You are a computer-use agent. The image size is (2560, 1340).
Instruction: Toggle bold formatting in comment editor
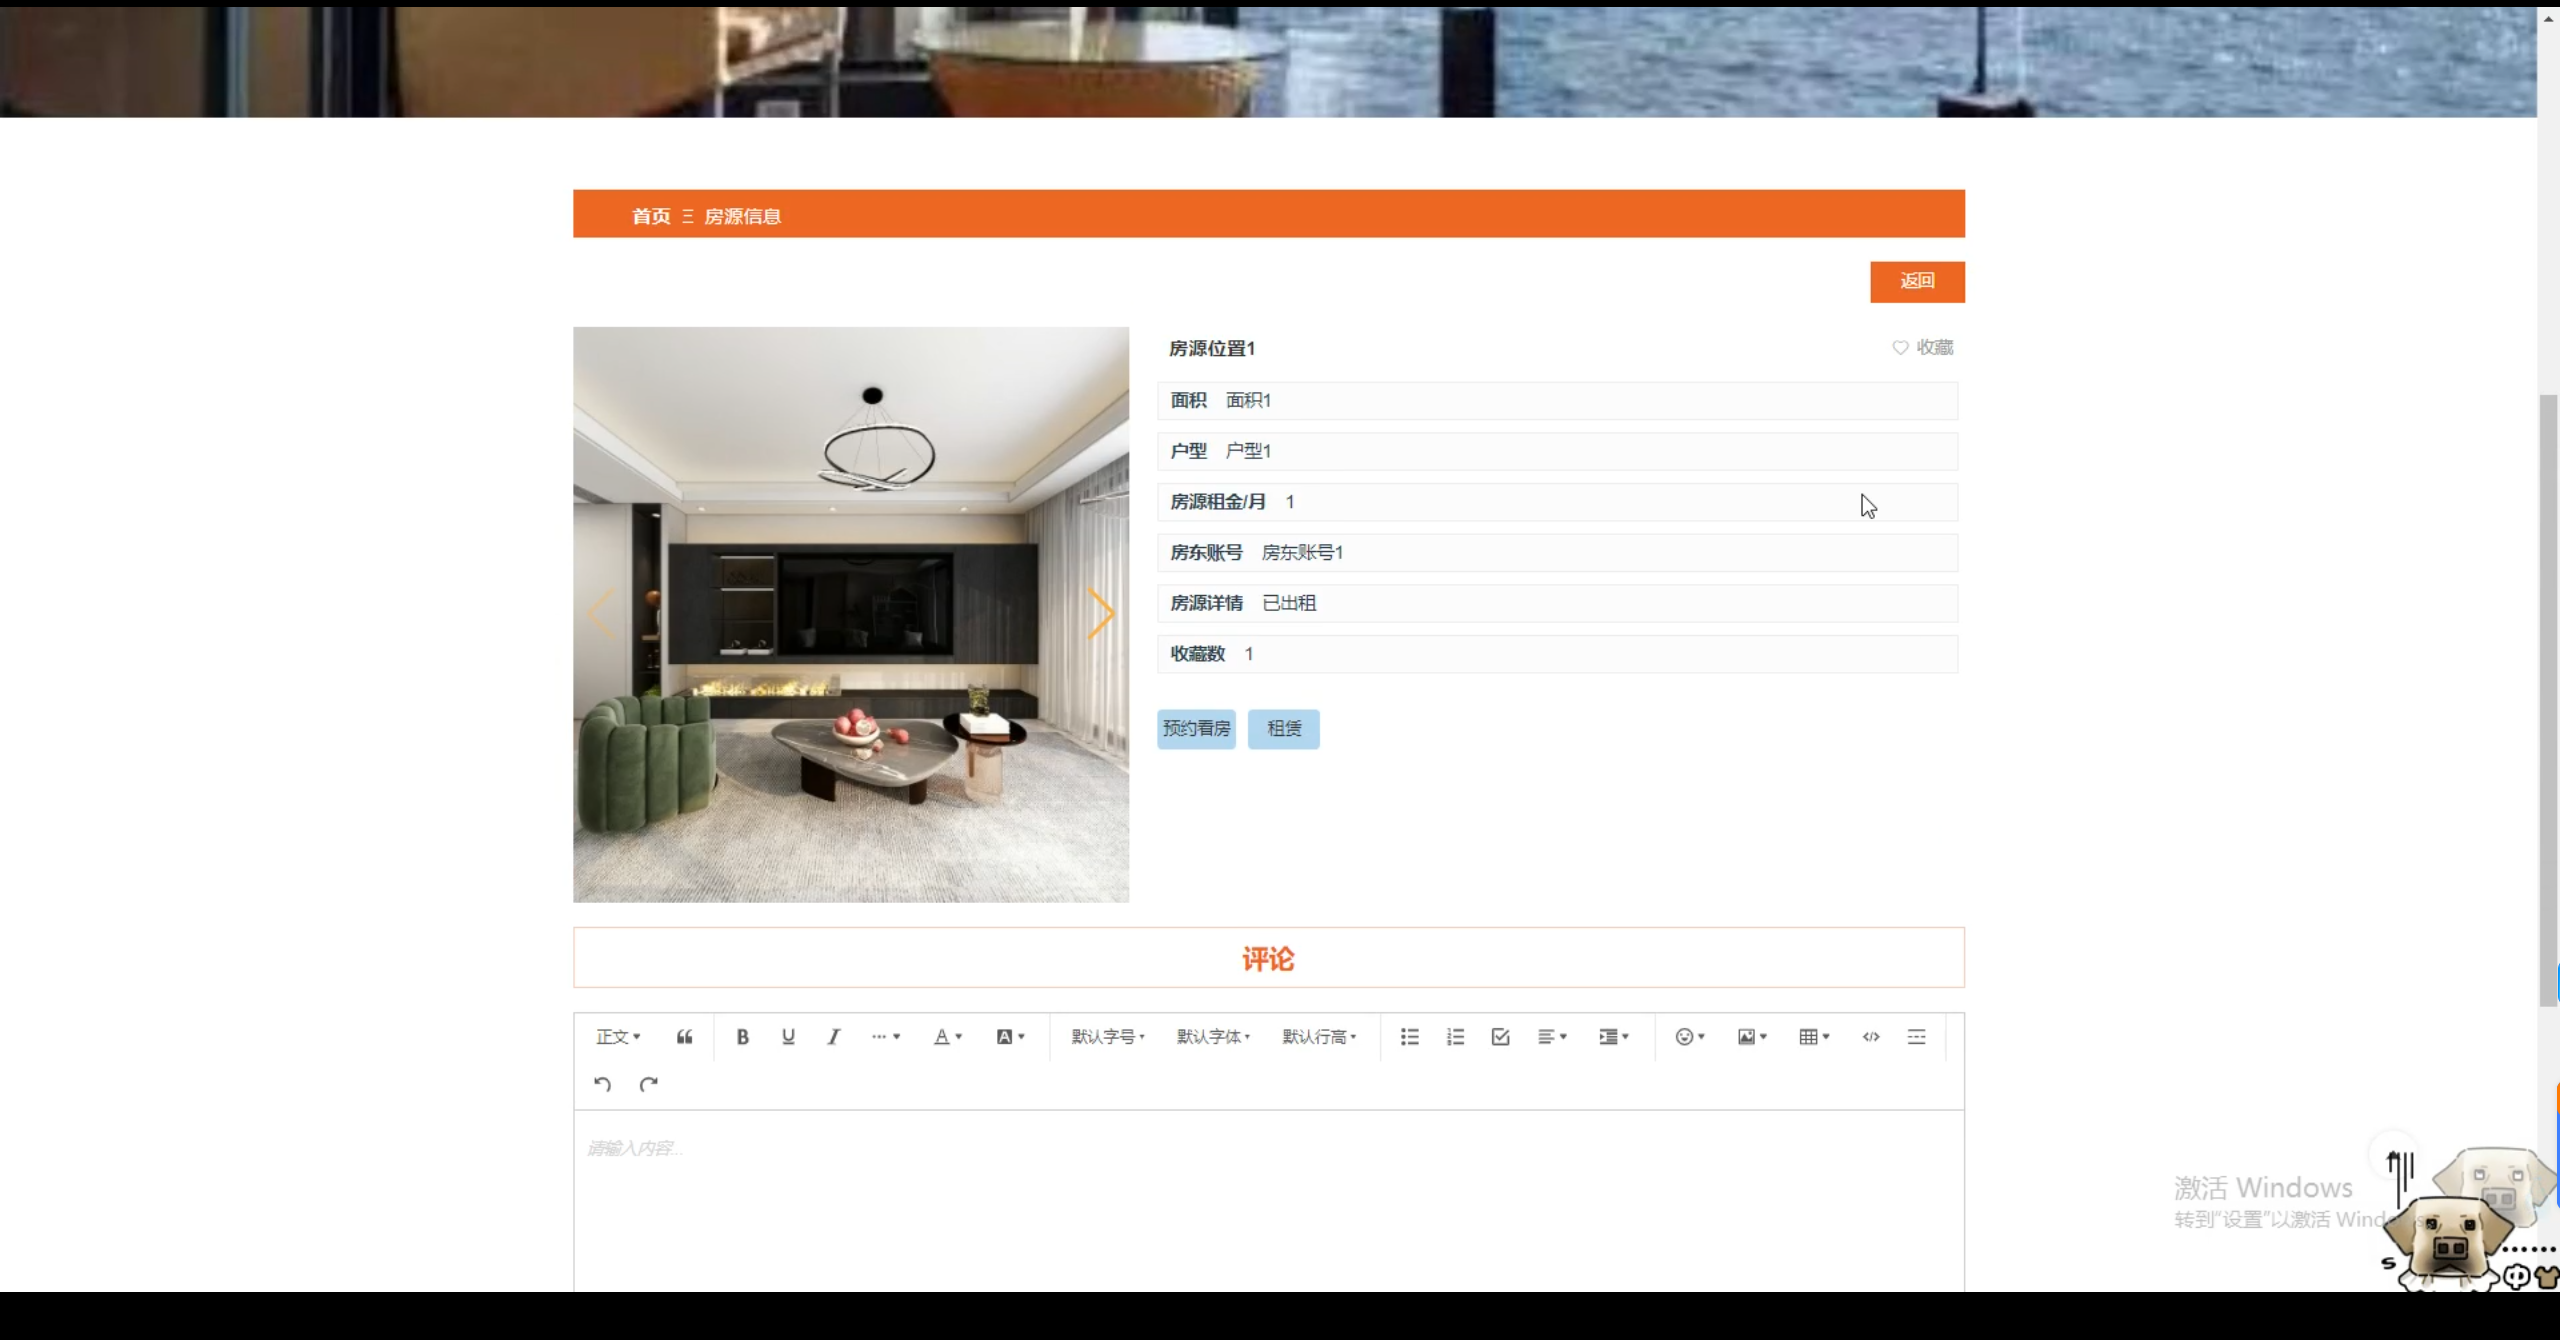point(742,1037)
